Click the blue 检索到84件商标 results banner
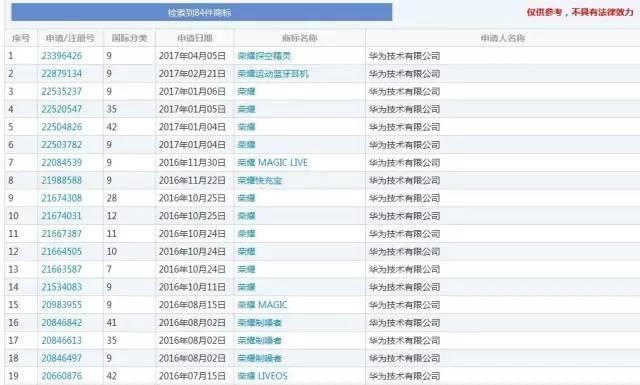 (202, 12)
